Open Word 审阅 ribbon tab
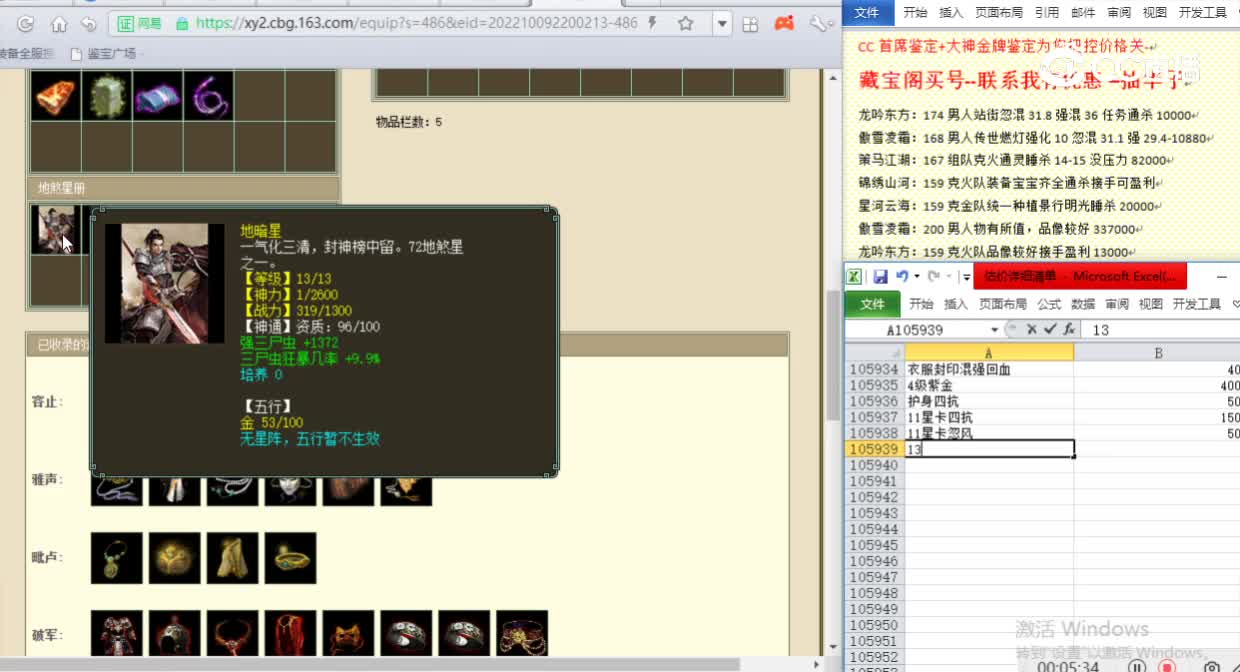Screen dimensions: 1240x672 [x=1119, y=13]
